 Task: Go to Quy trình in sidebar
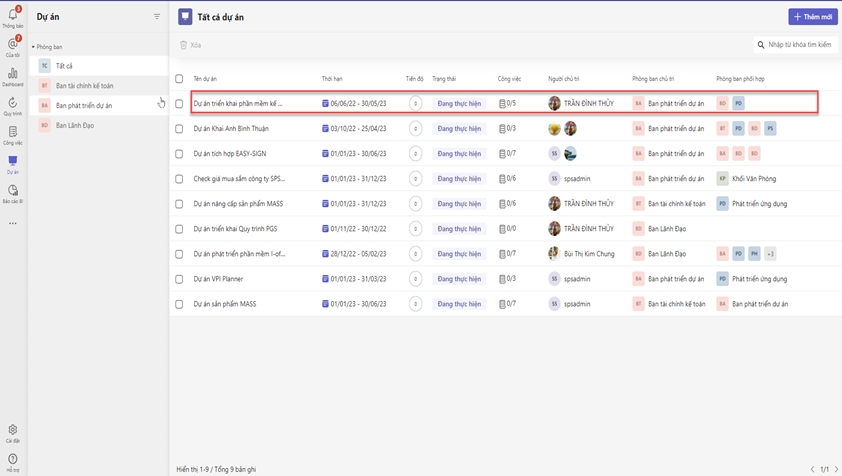point(13,105)
